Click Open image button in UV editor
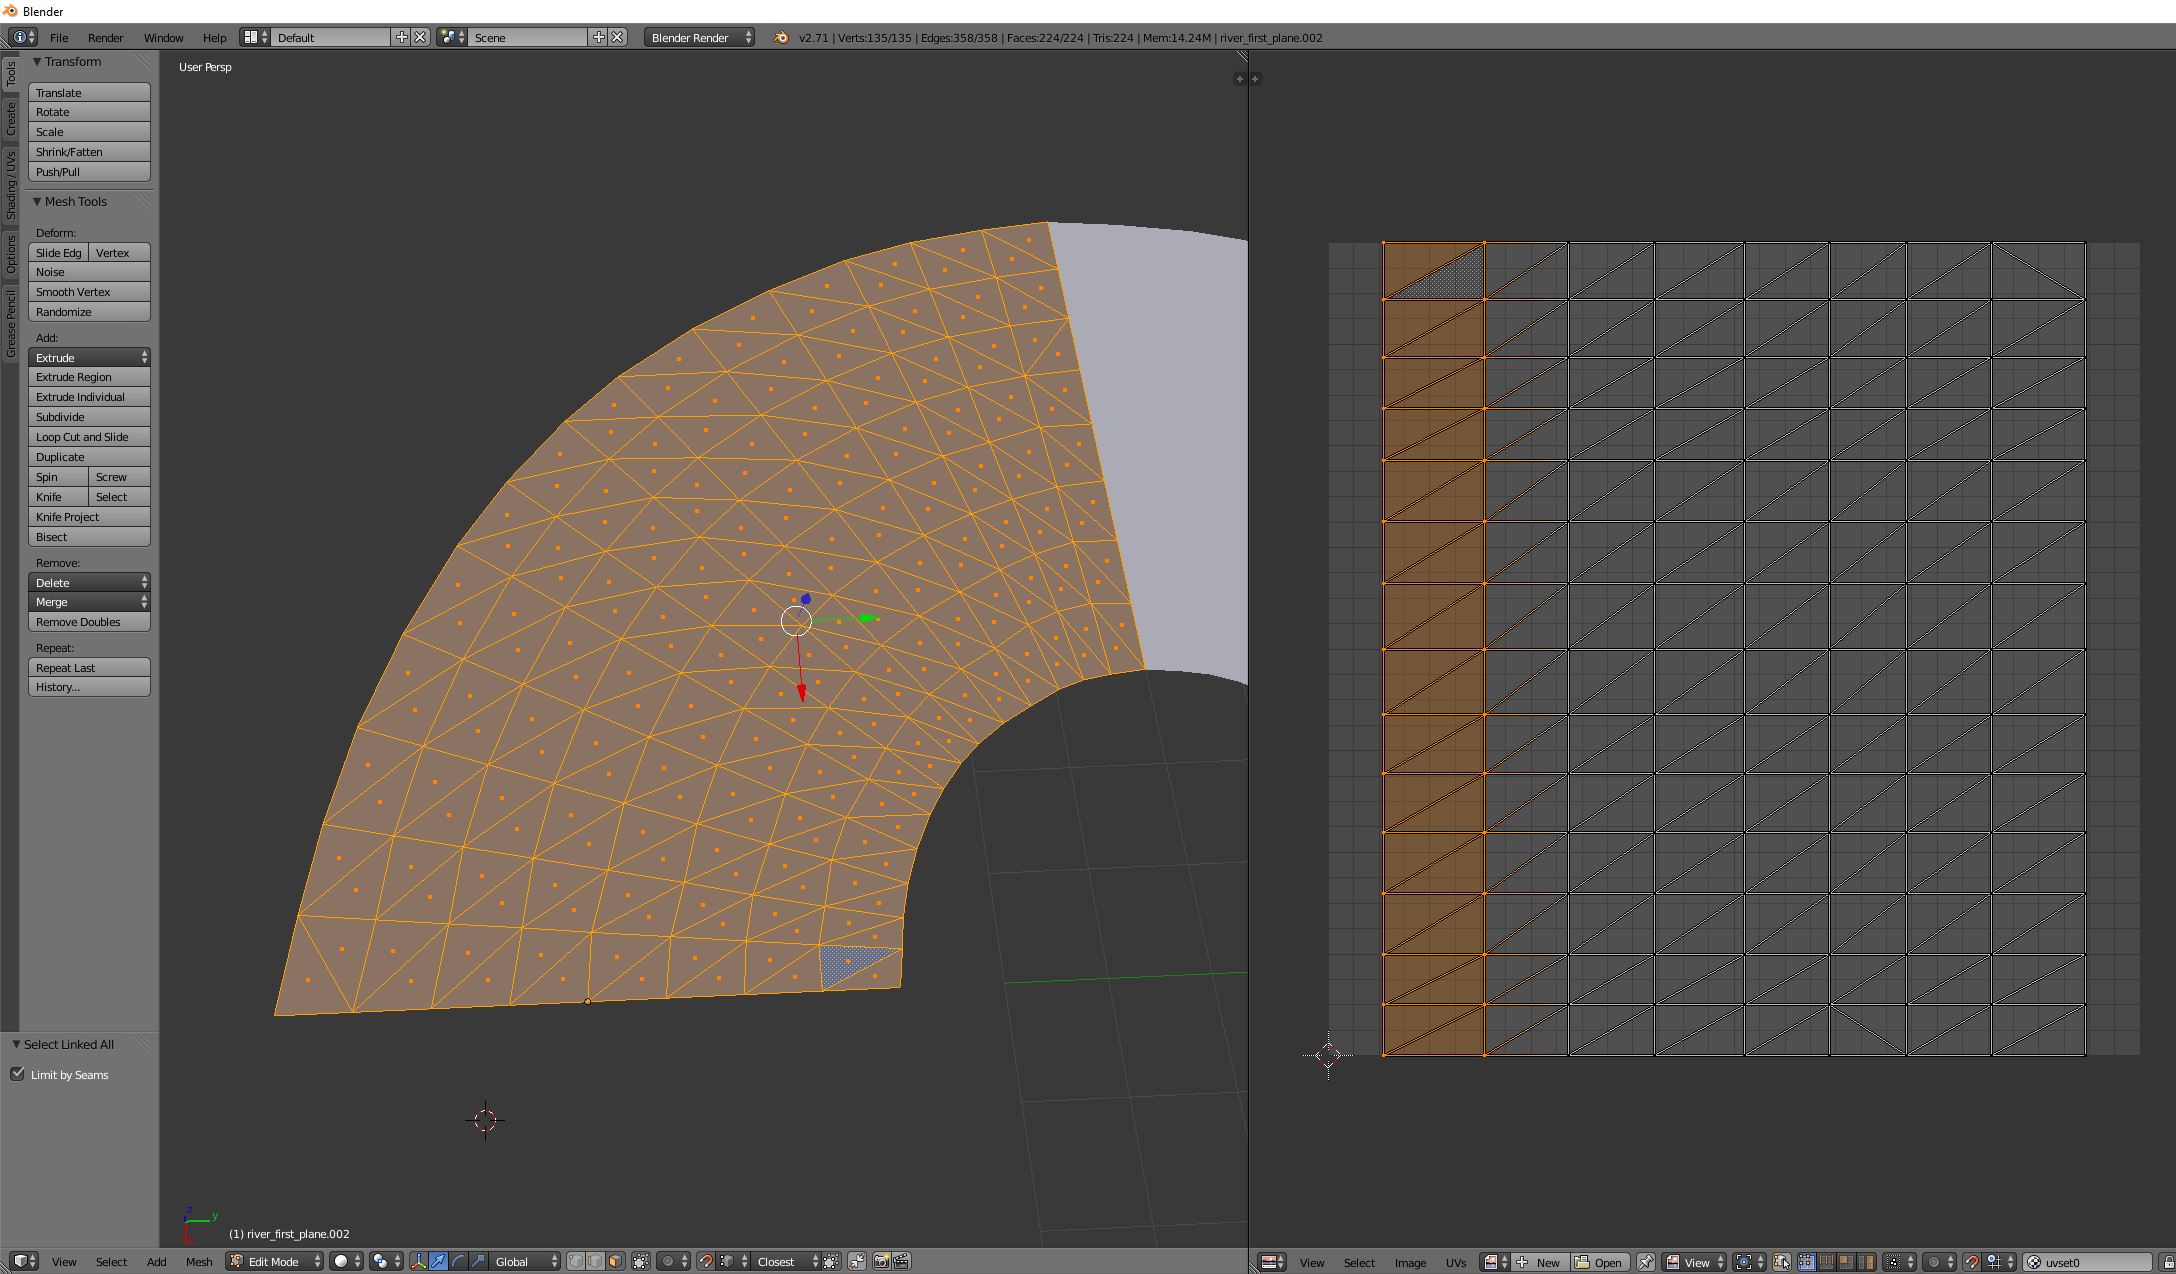Viewport: 2176px width, 1274px height. (x=1600, y=1262)
